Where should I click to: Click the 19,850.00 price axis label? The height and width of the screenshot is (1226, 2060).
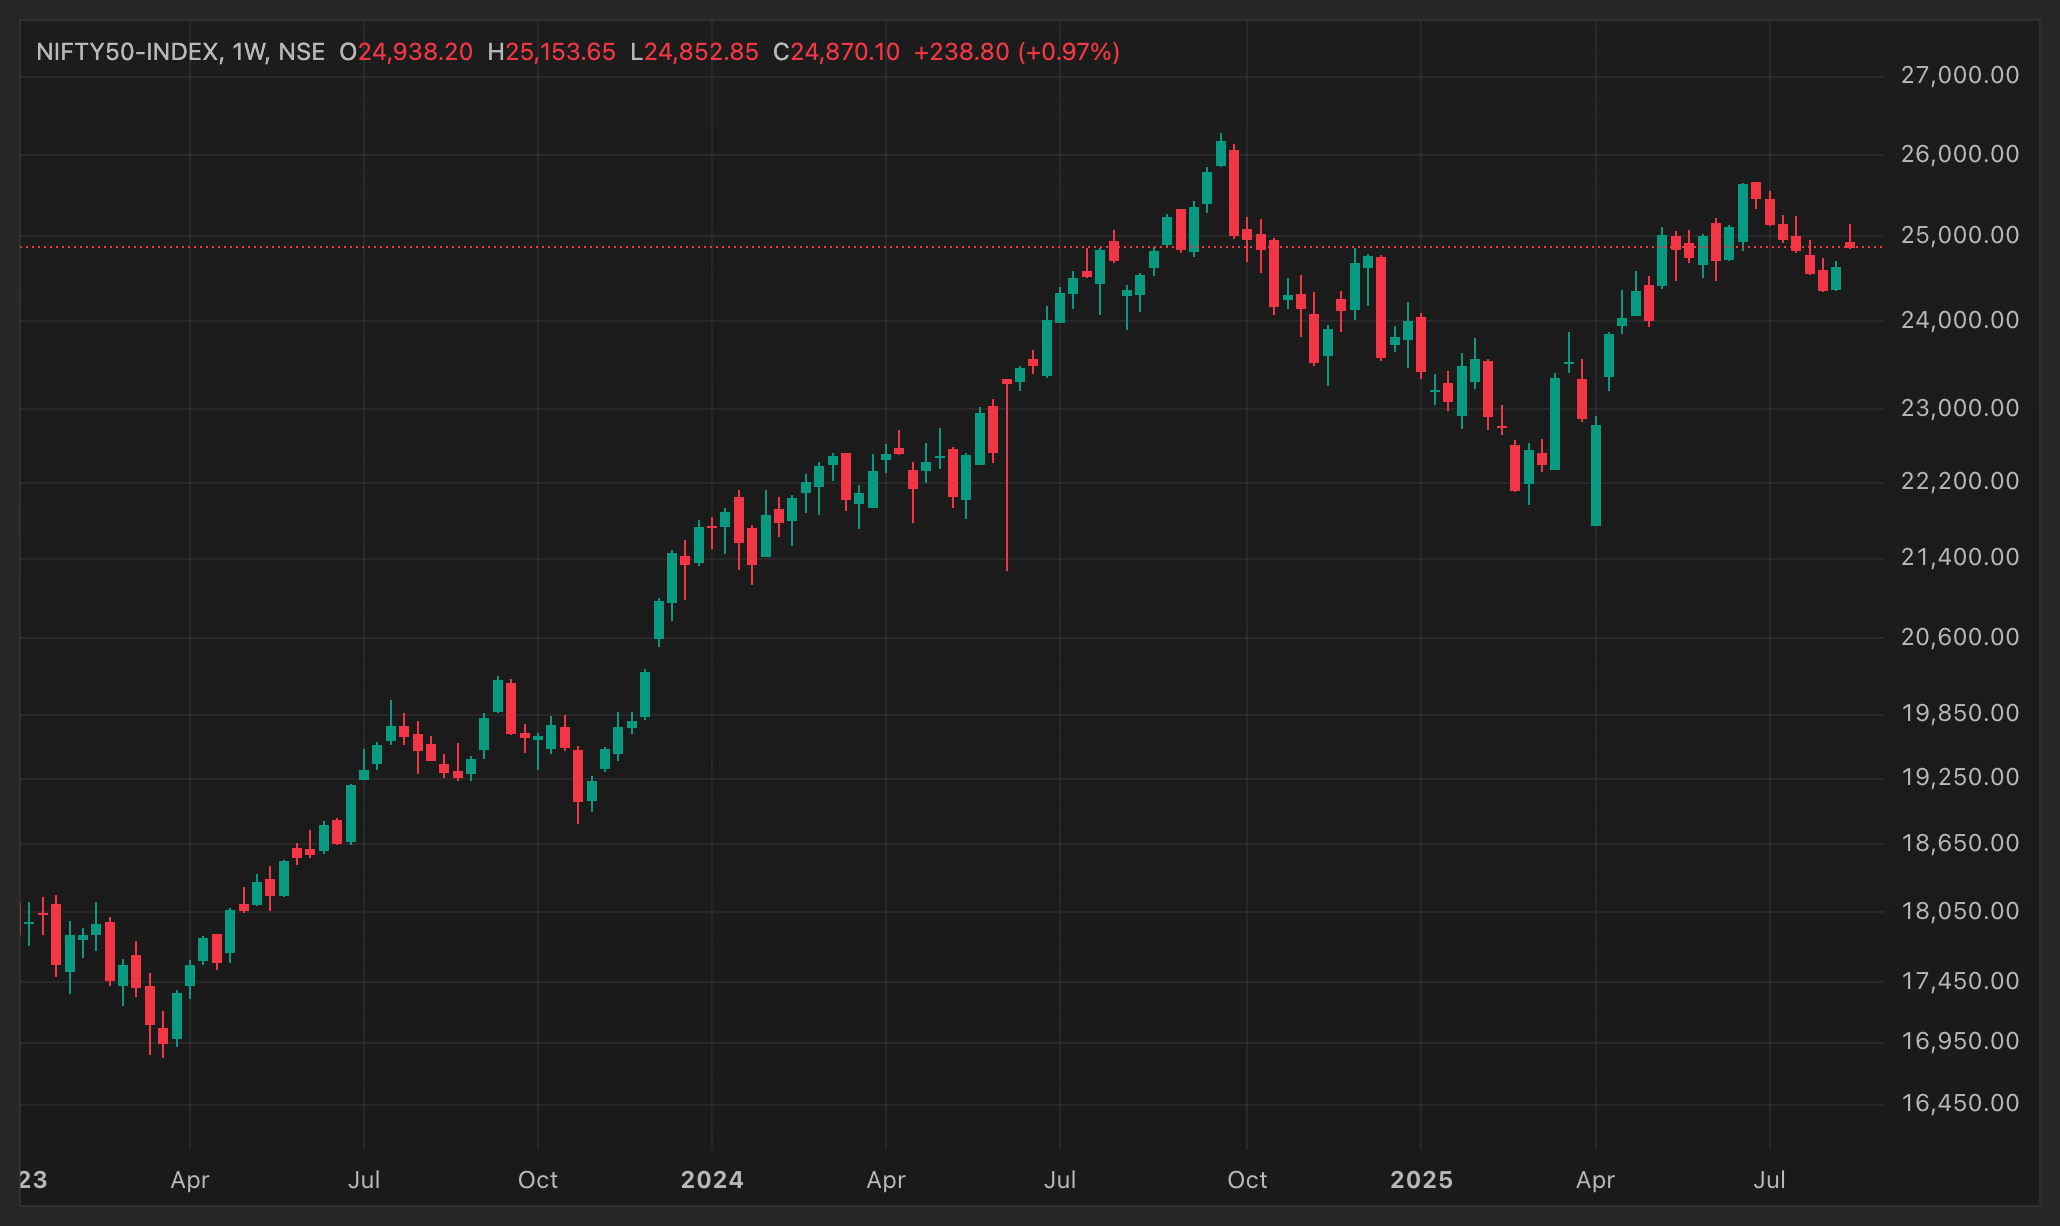(x=1959, y=713)
